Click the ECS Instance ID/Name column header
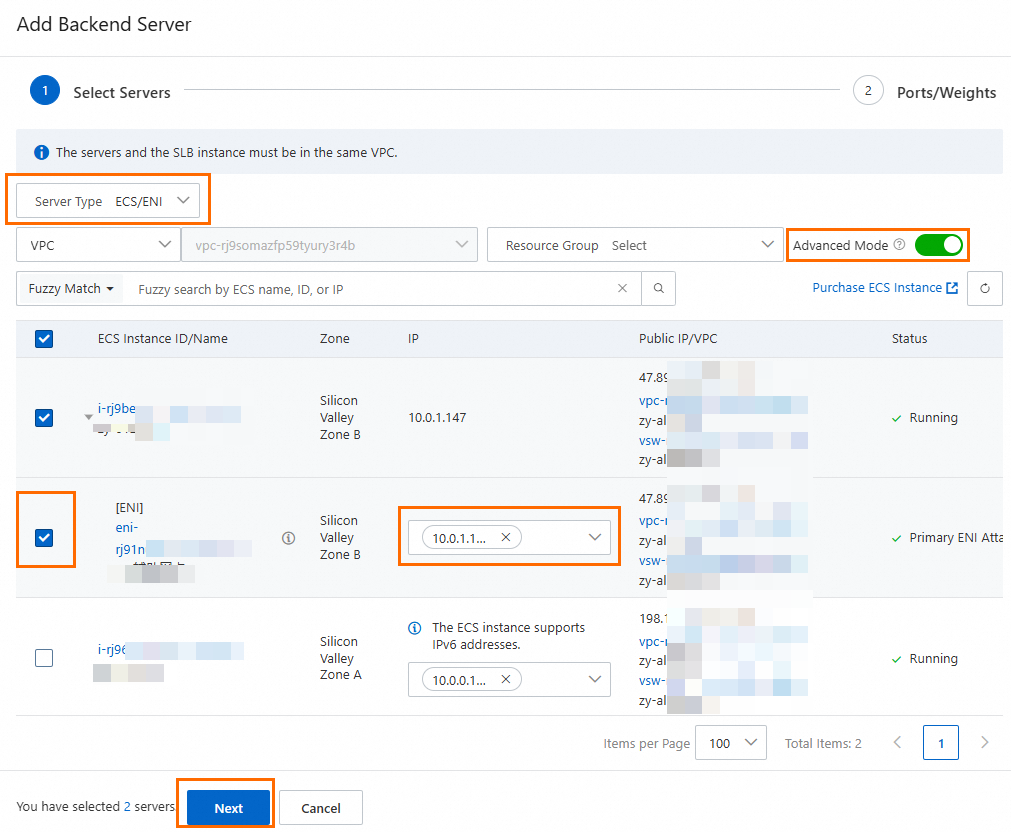The image size is (1011, 832). coord(162,339)
